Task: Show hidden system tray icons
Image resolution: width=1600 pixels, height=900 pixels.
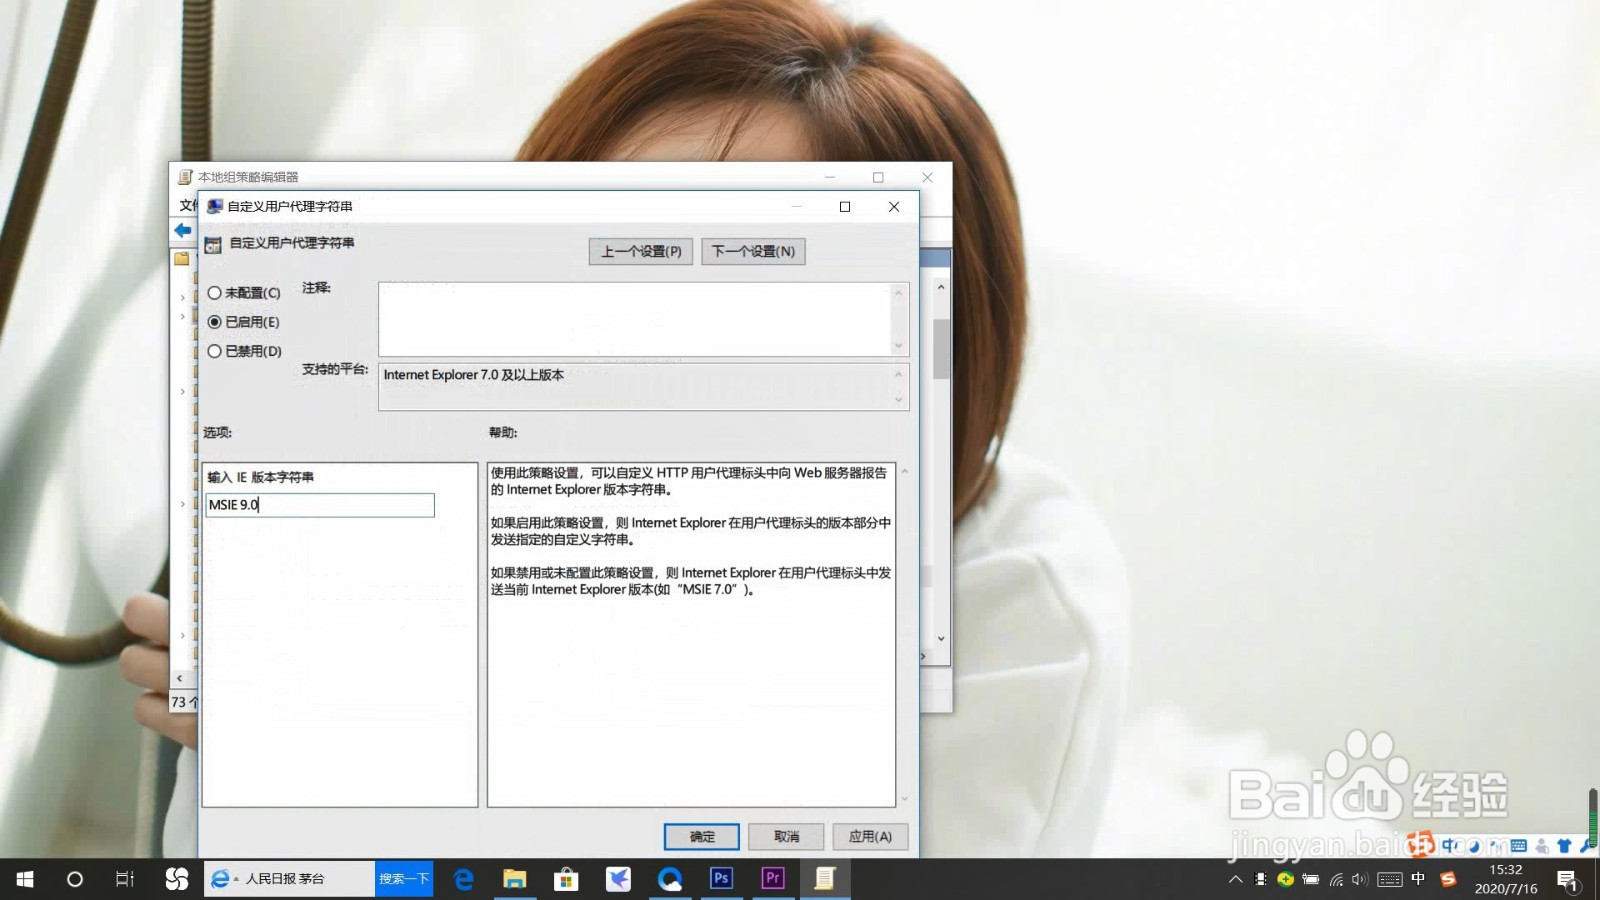Action: [x=1235, y=879]
